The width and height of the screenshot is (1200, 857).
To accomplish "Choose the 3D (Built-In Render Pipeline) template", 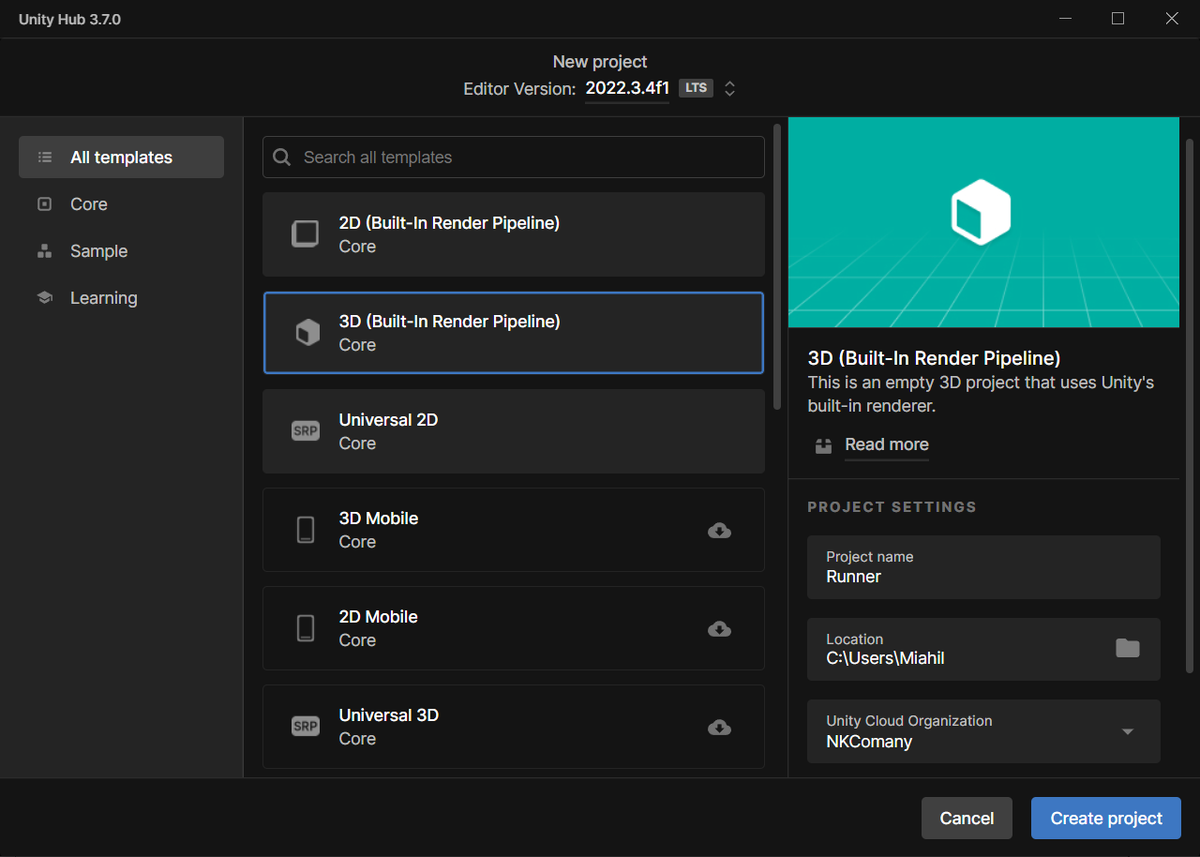I will point(514,333).
